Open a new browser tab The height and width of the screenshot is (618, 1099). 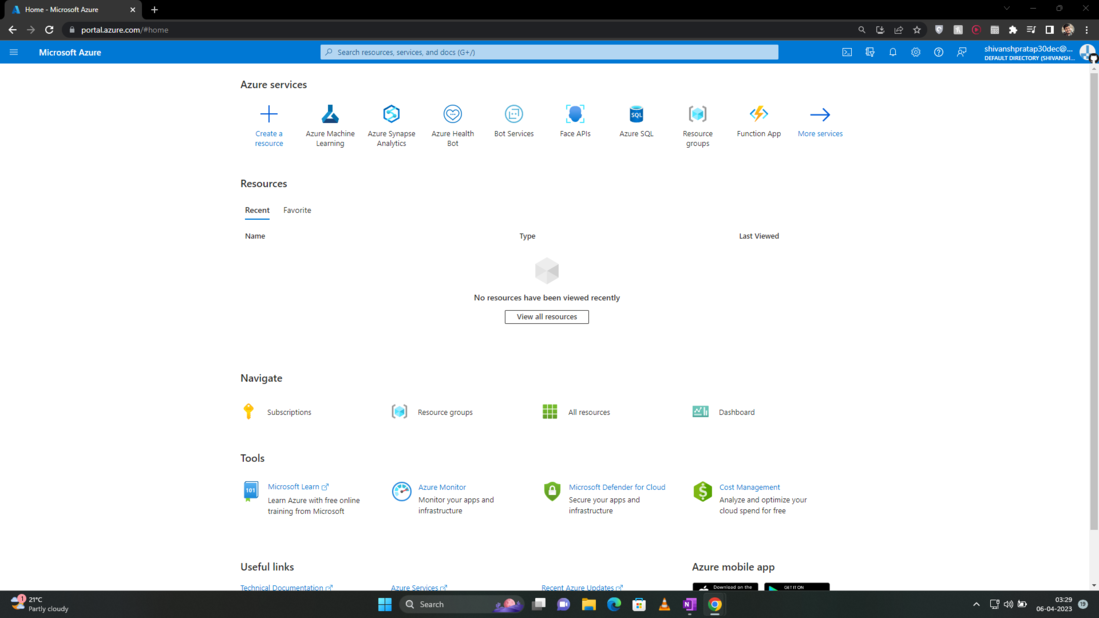(154, 10)
